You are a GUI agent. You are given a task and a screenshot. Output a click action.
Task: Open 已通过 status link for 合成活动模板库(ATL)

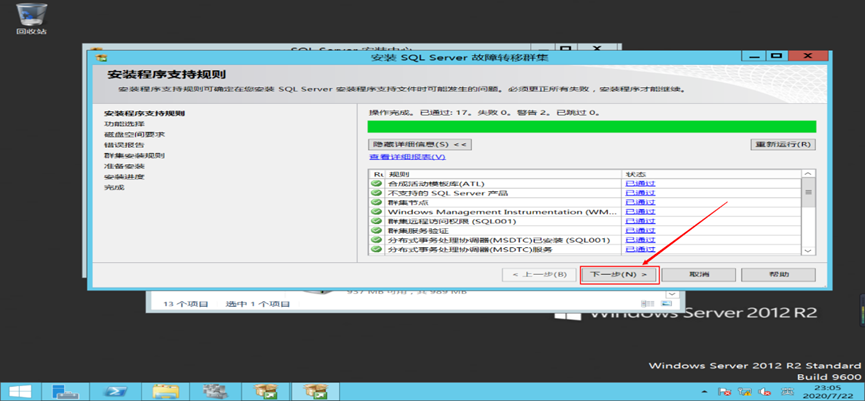point(640,184)
